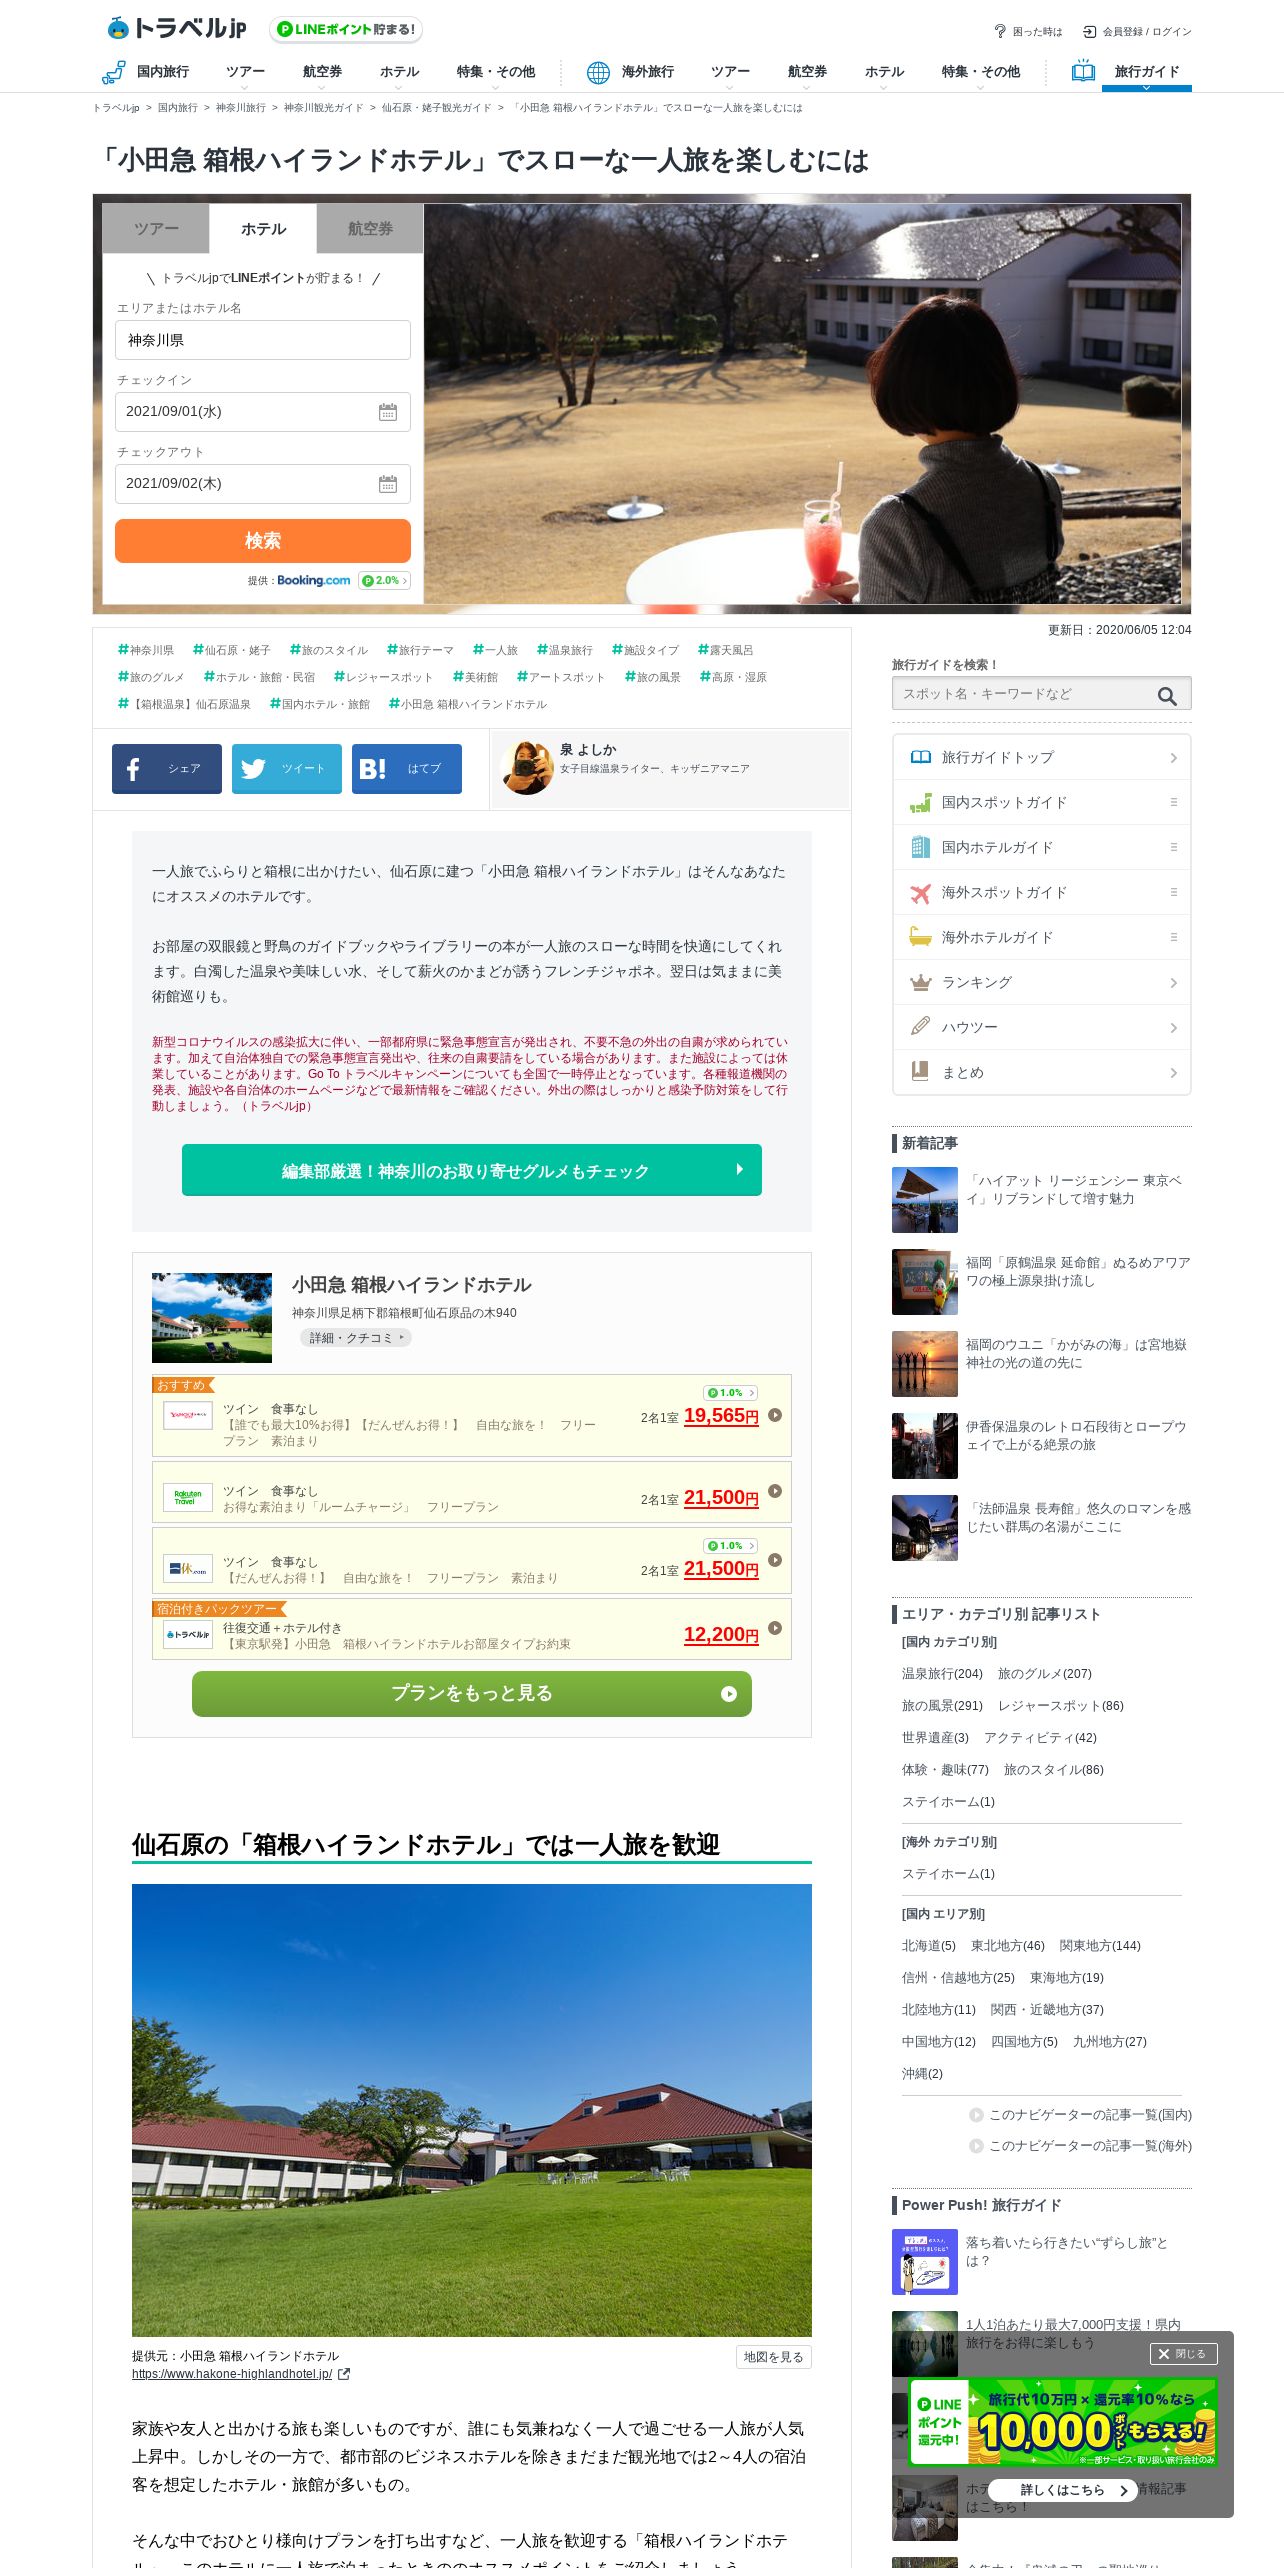Open 関東地方(144) area list

pos(1100,1946)
